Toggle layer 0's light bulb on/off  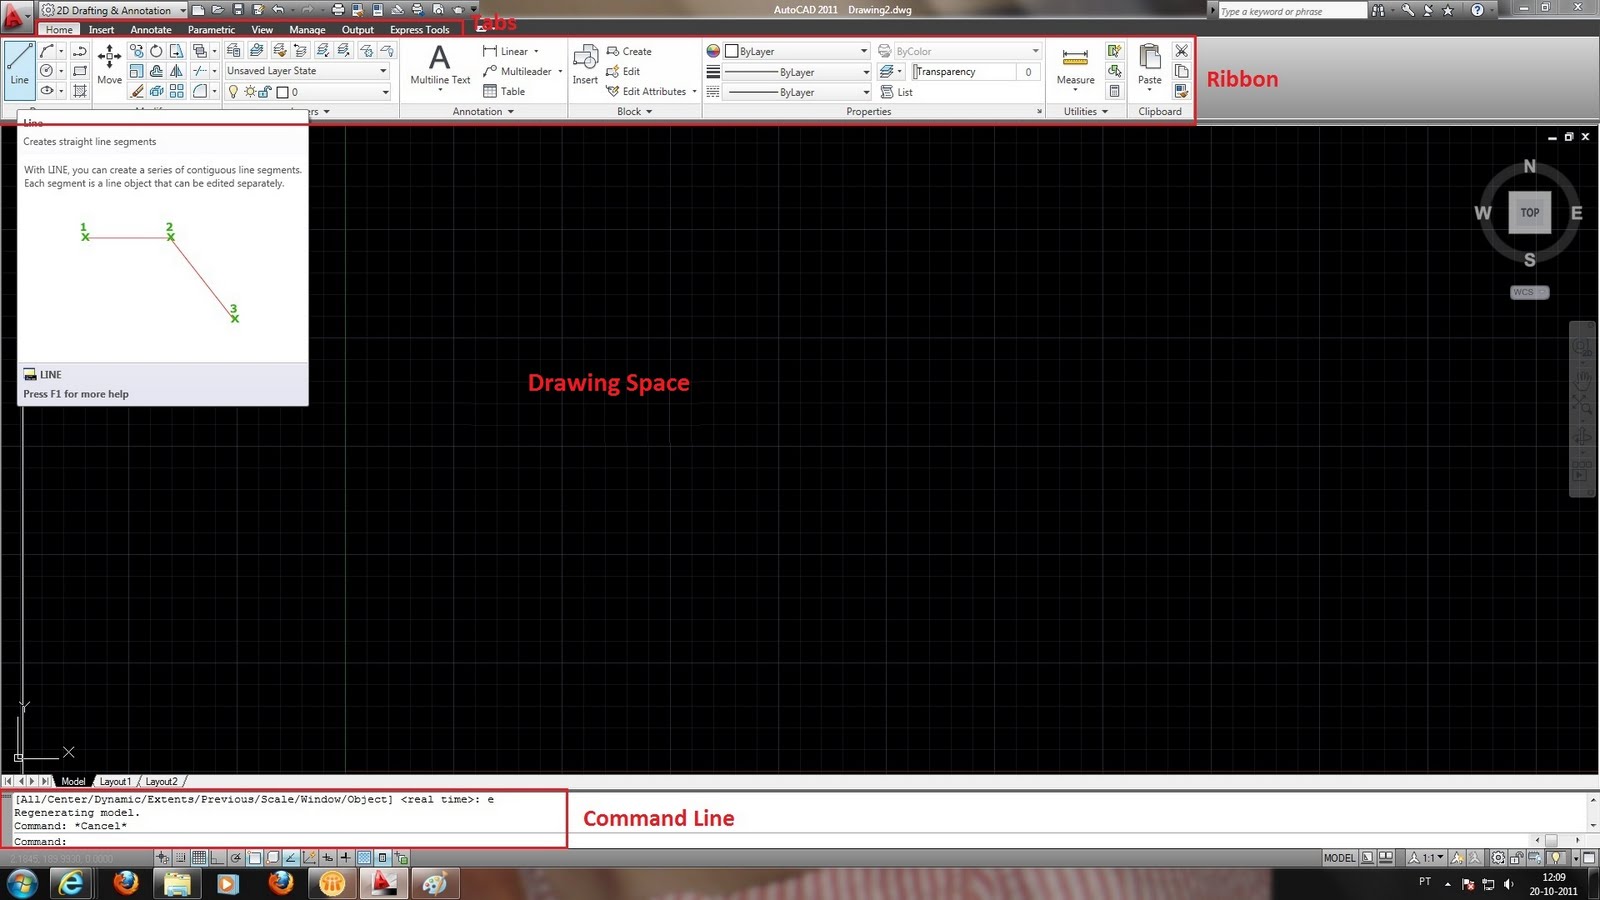(x=232, y=91)
